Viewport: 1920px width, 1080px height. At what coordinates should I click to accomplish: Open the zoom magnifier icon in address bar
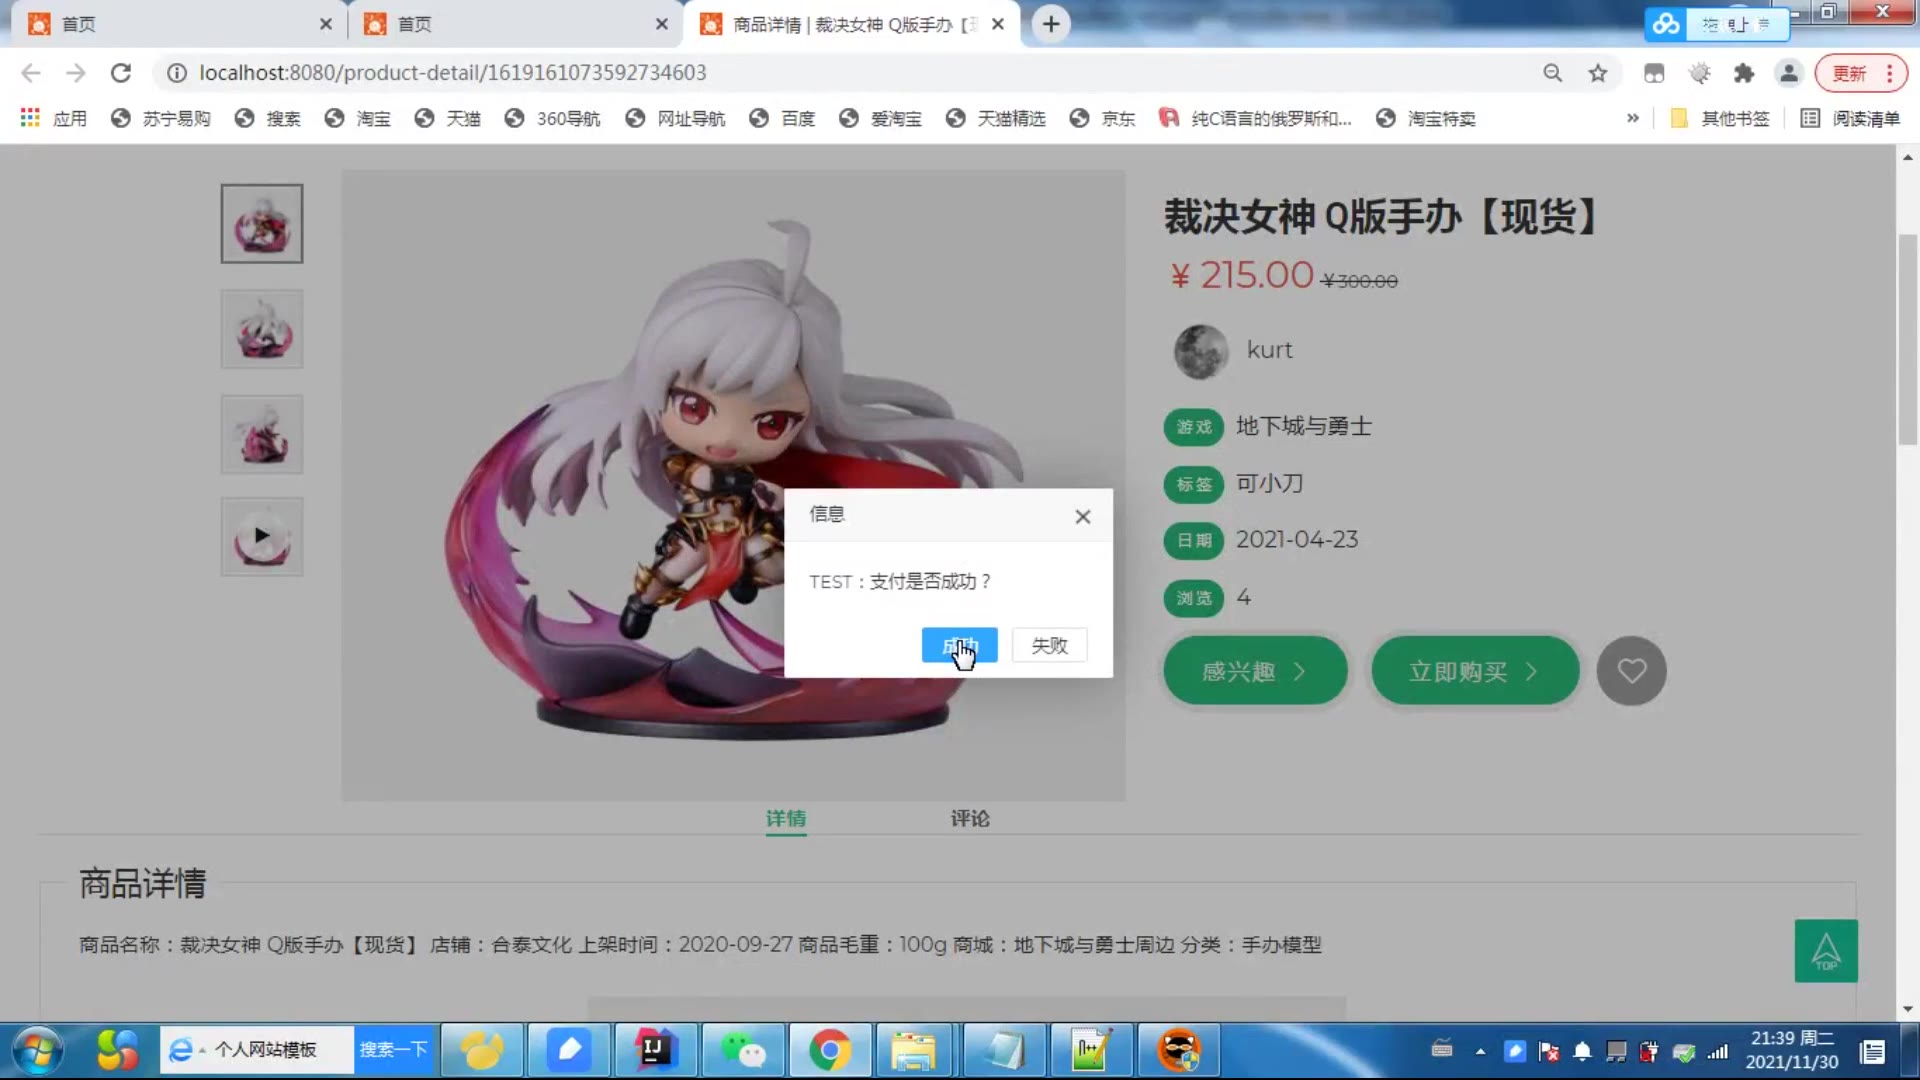[1552, 73]
